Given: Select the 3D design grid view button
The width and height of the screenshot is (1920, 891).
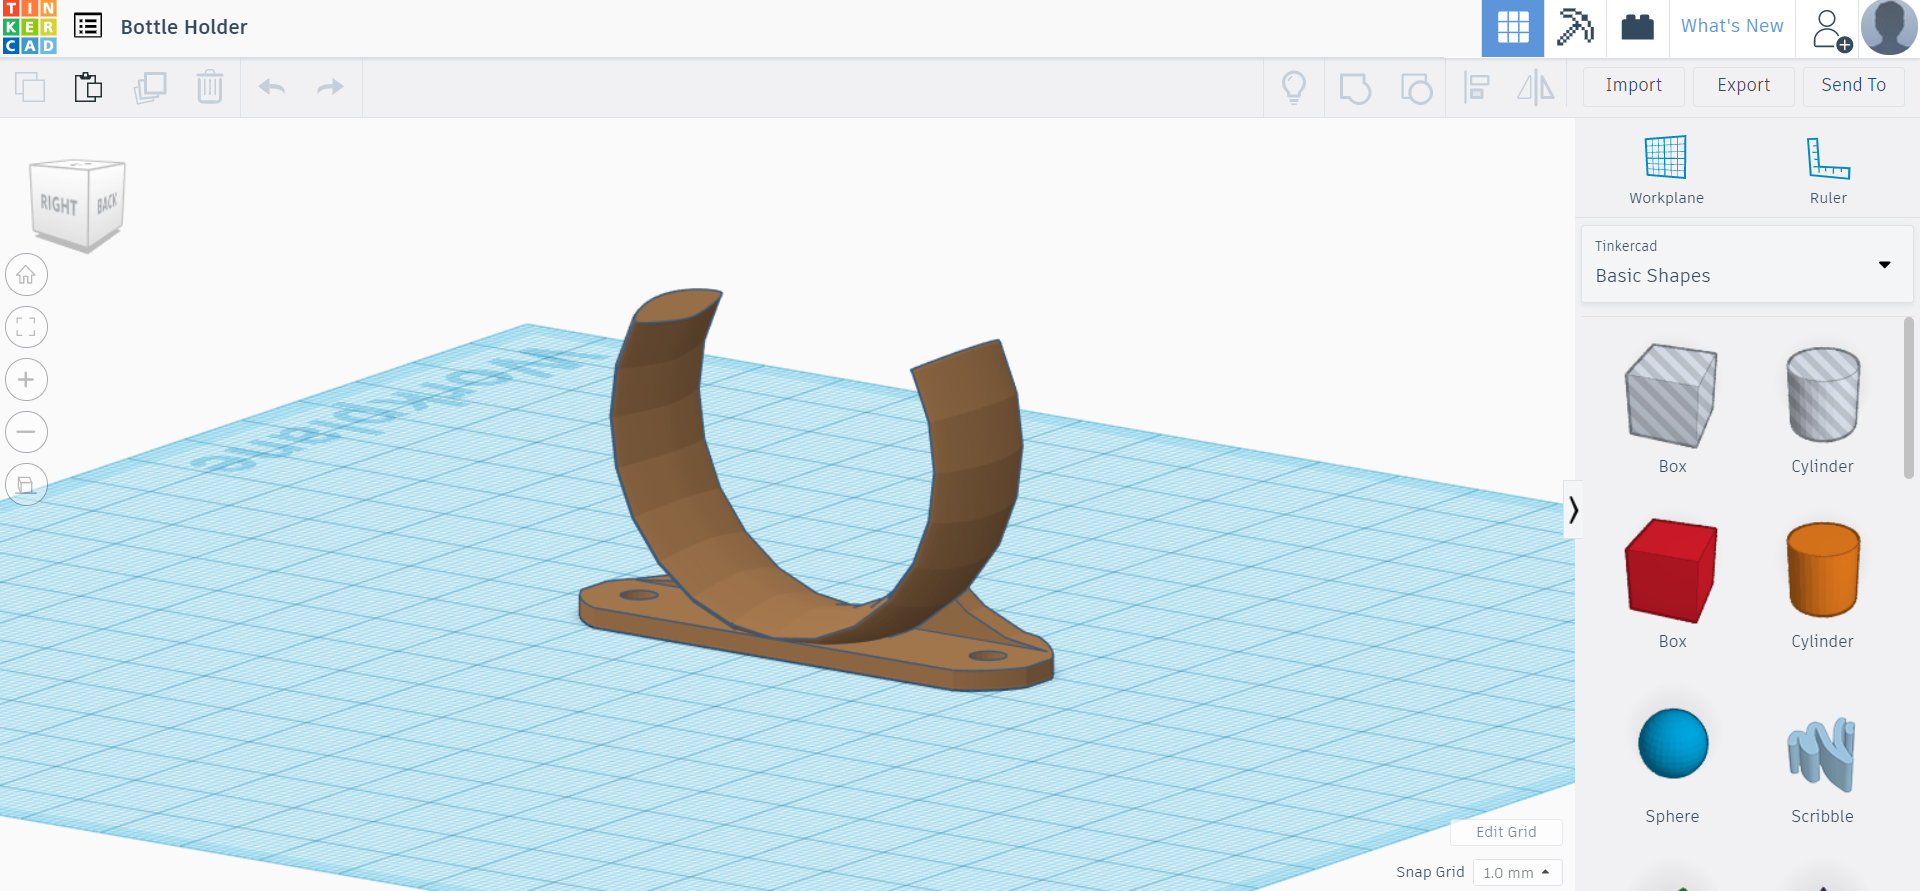Looking at the screenshot, I should [1512, 27].
